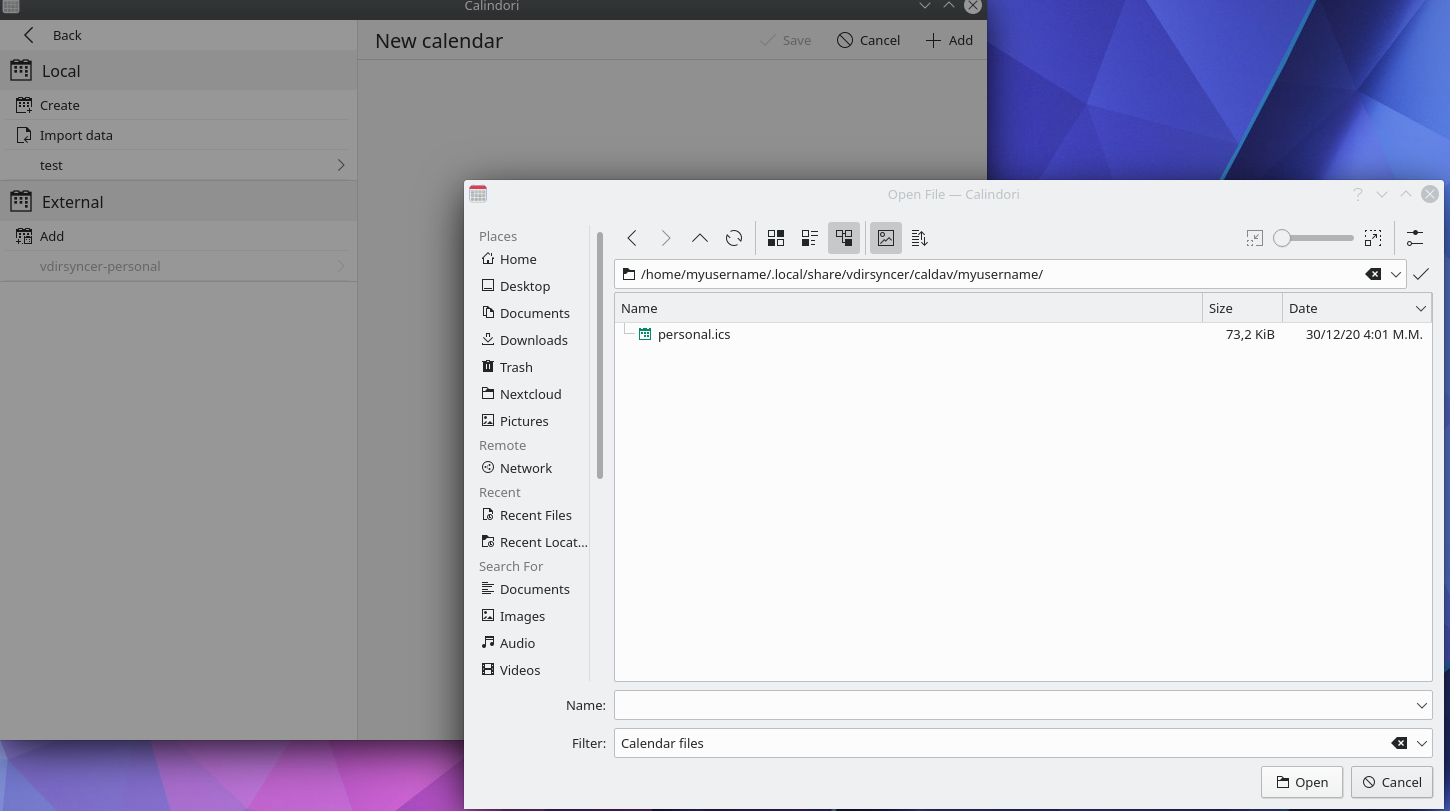Viewport: 1450px width, 811px height.
Task: Open Downloads in Places panel
Action: click(x=524, y=340)
